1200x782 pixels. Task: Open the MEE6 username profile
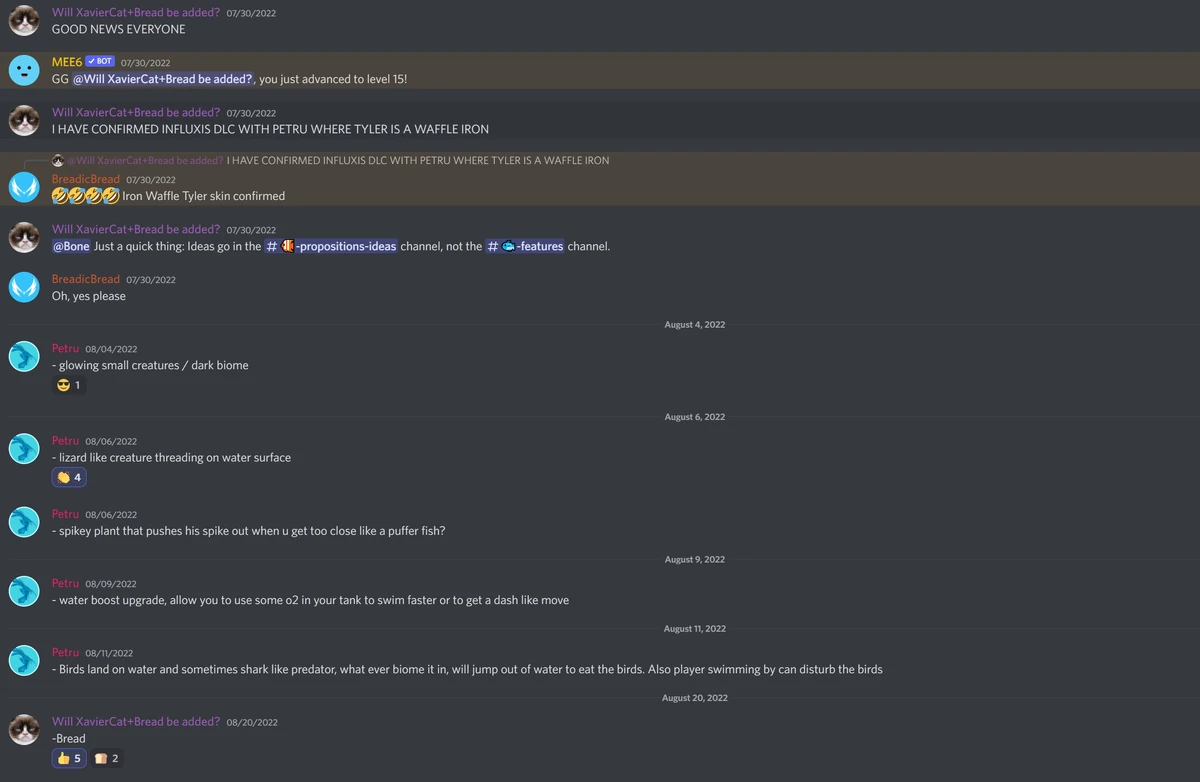coord(66,62)
